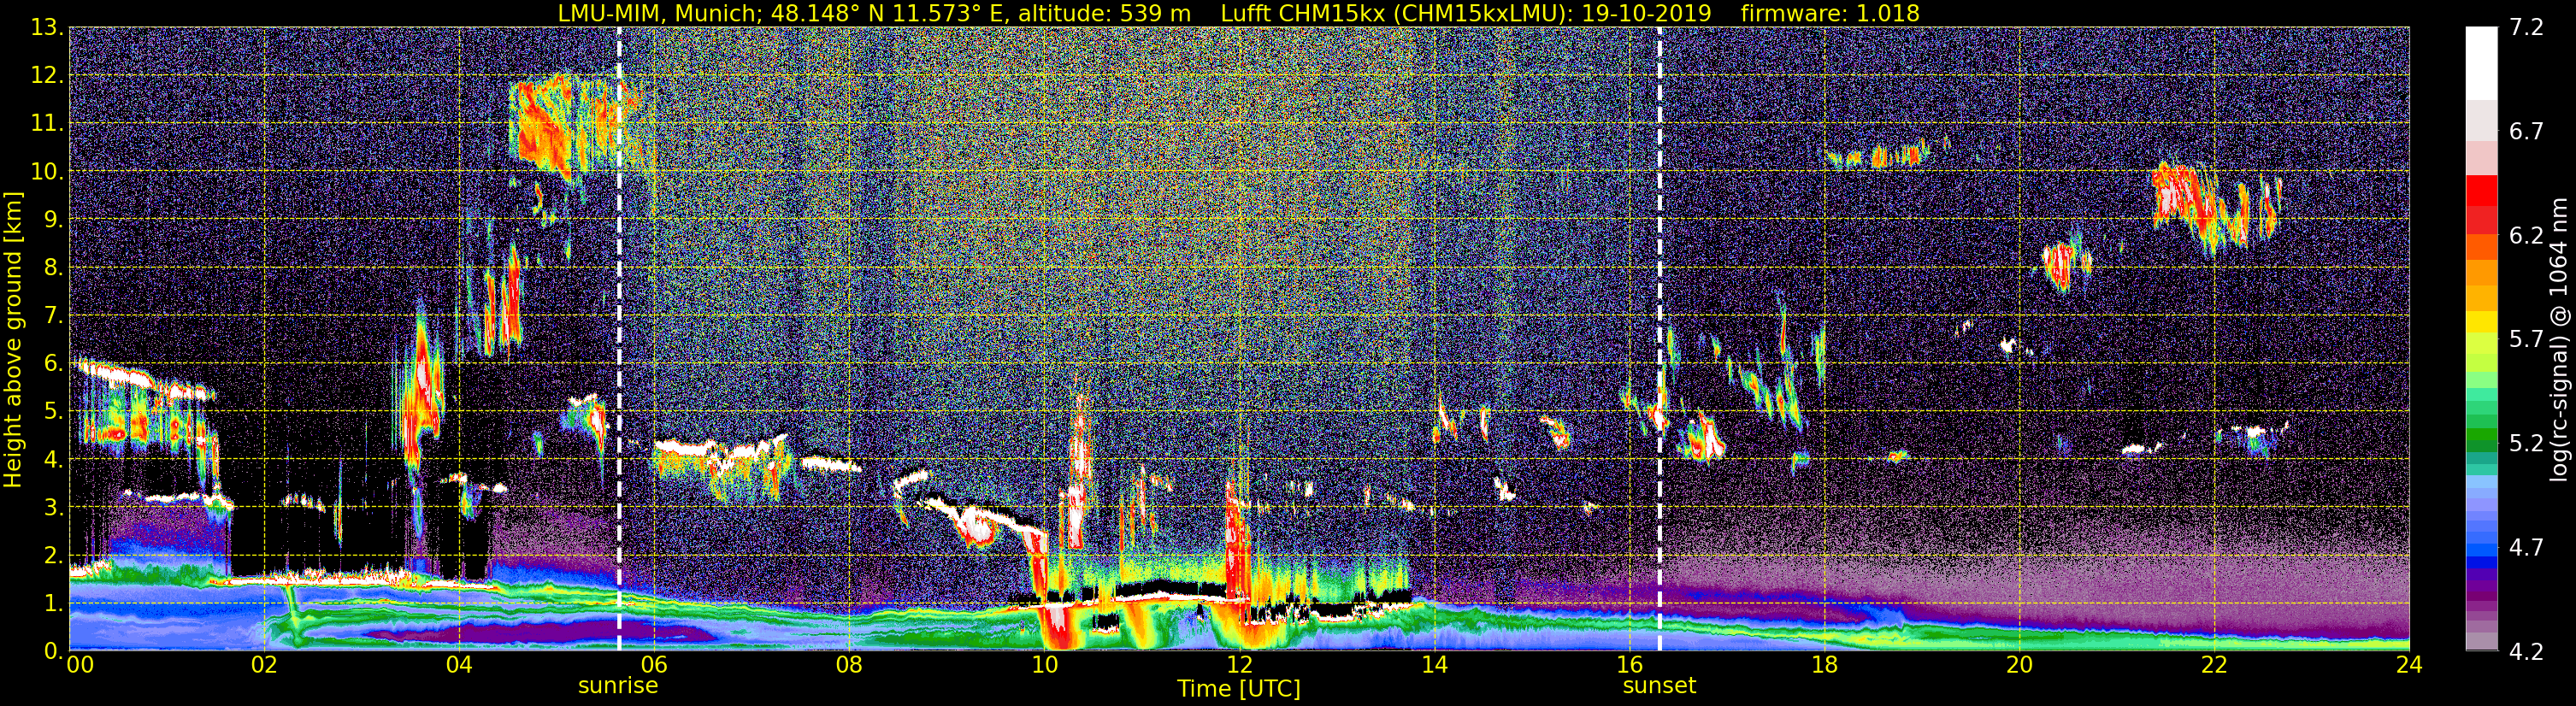
Task: Click the height axis tick "9."
Action: coord(54,220)
